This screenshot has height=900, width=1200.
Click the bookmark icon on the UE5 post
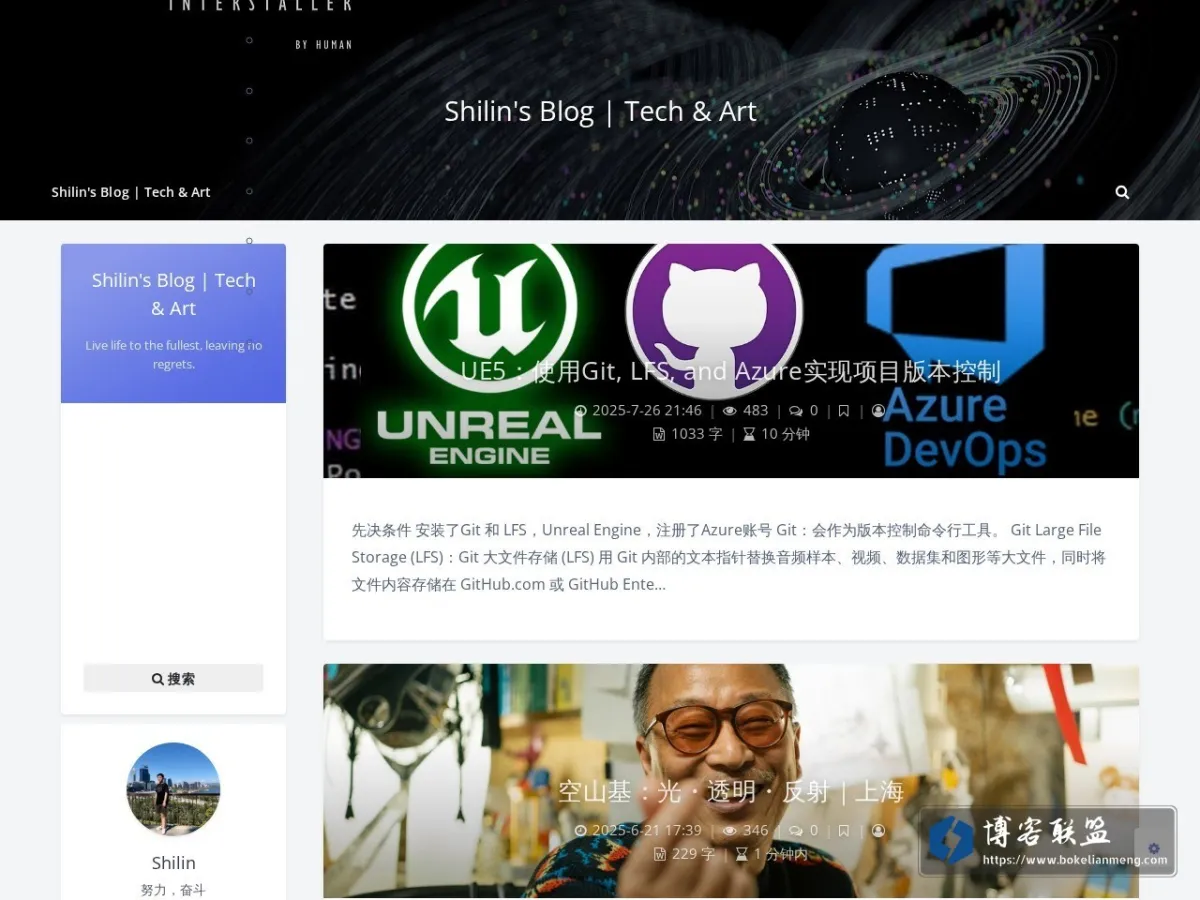[x=844, y=410]
